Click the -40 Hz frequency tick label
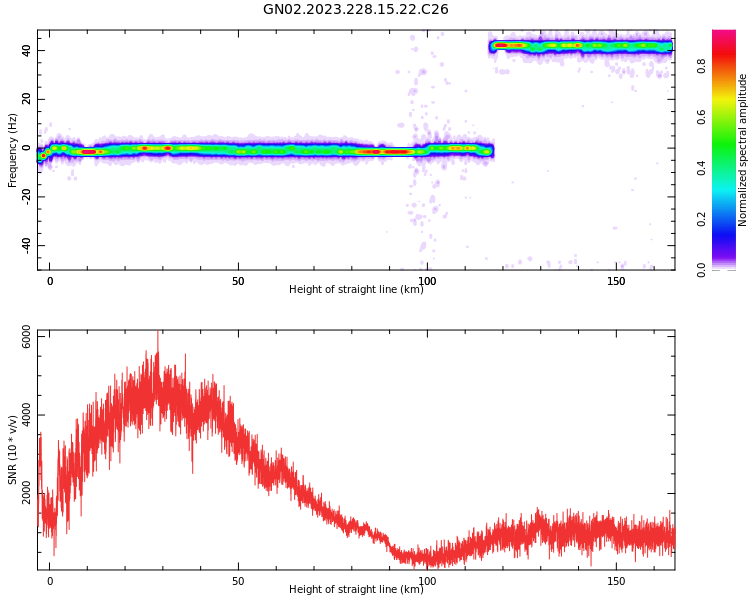 26,245
